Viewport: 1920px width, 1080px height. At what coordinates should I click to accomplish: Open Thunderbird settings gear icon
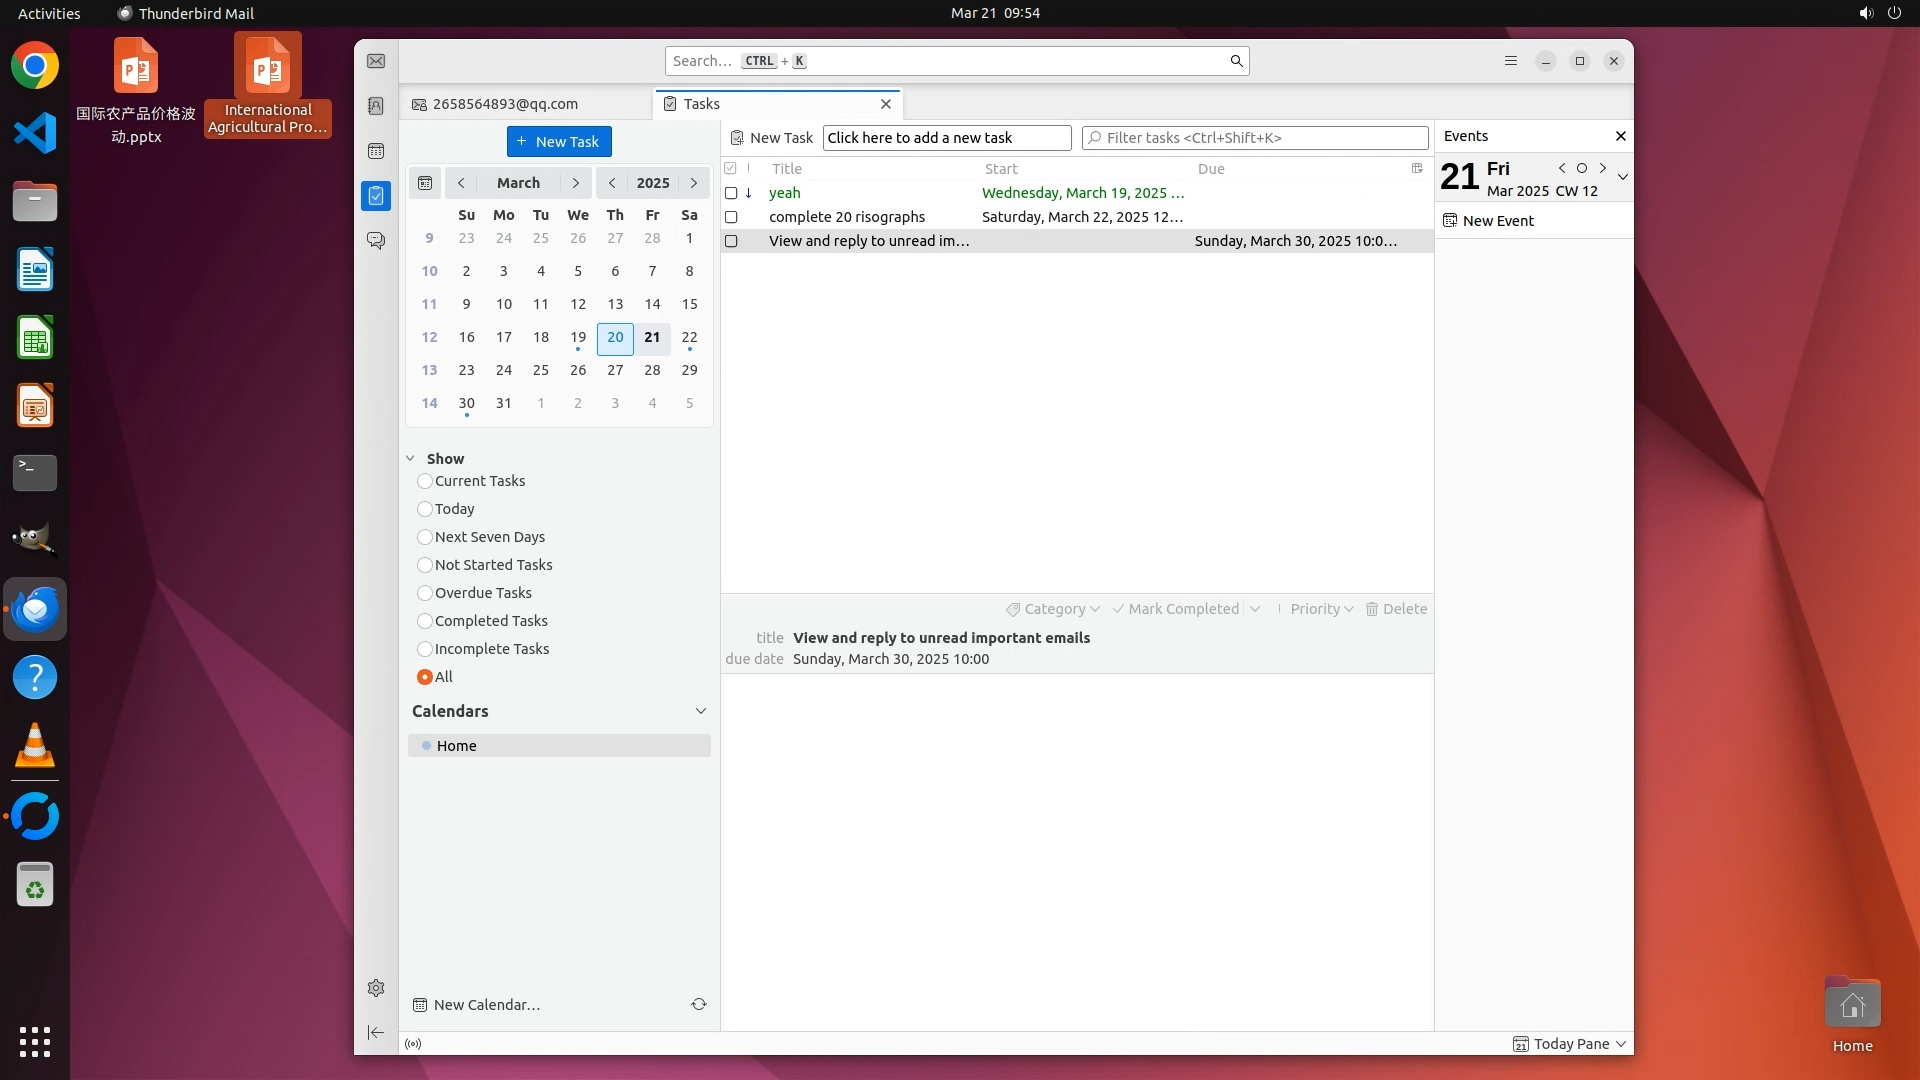(376, 988)
